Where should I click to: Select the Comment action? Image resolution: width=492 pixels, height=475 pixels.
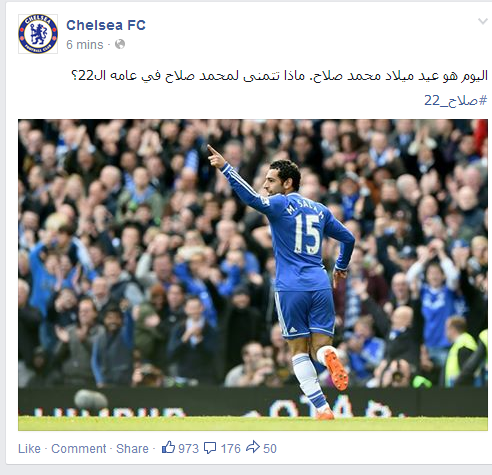78,449
